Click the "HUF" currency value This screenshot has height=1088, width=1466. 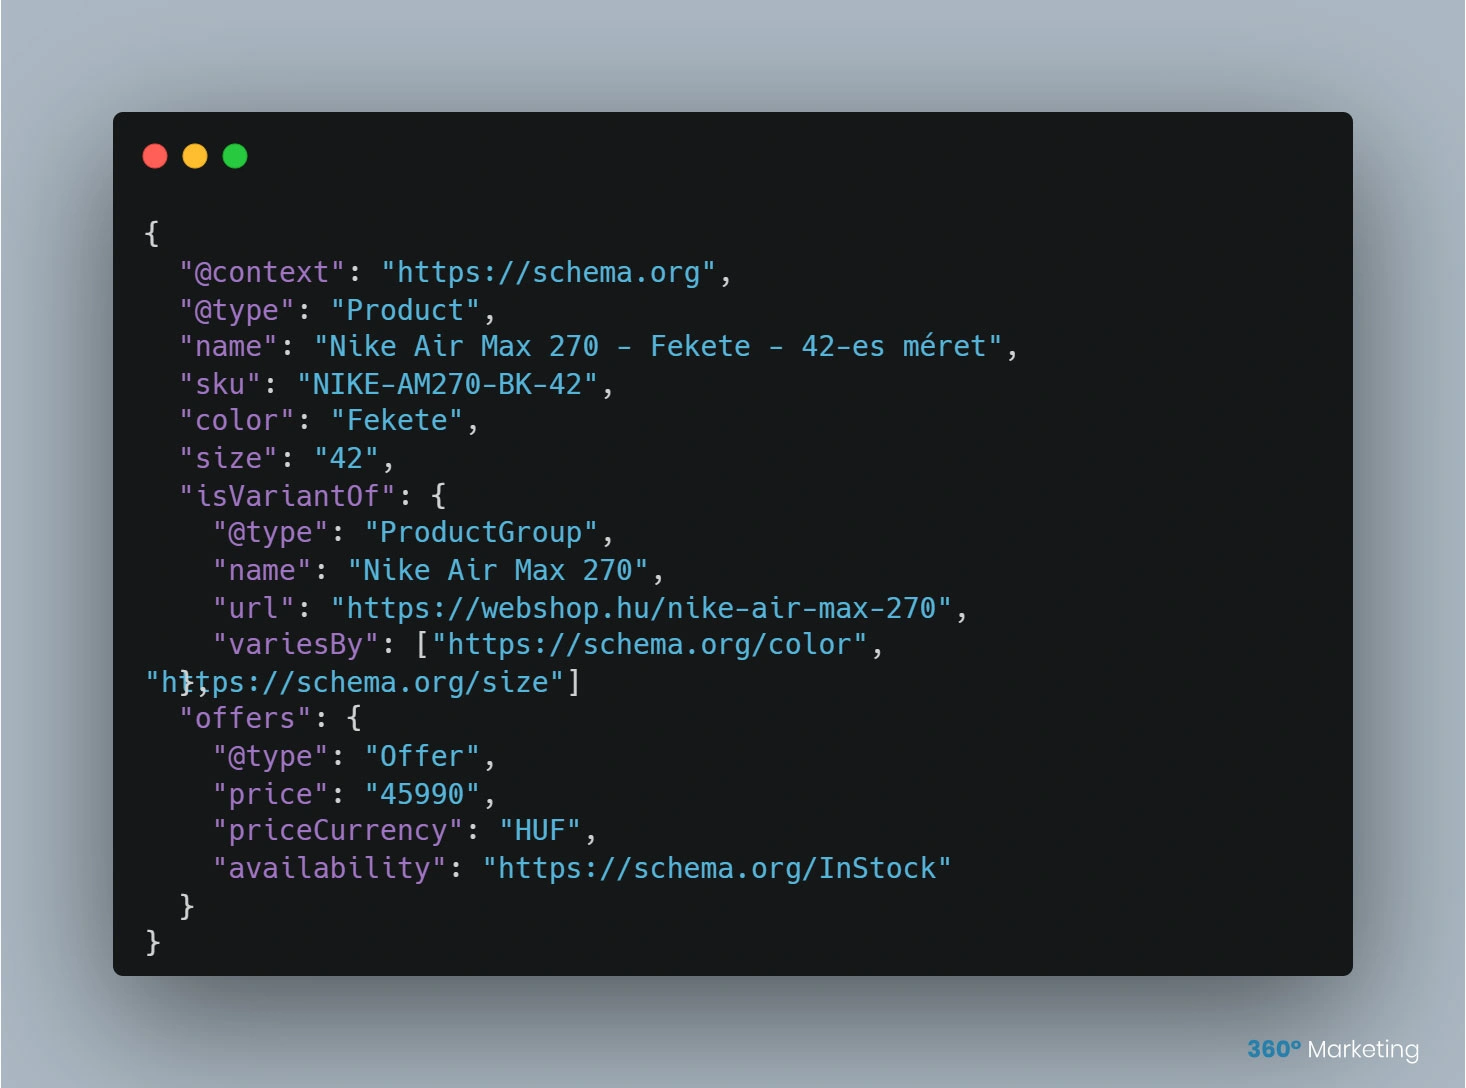coord(540,831)
